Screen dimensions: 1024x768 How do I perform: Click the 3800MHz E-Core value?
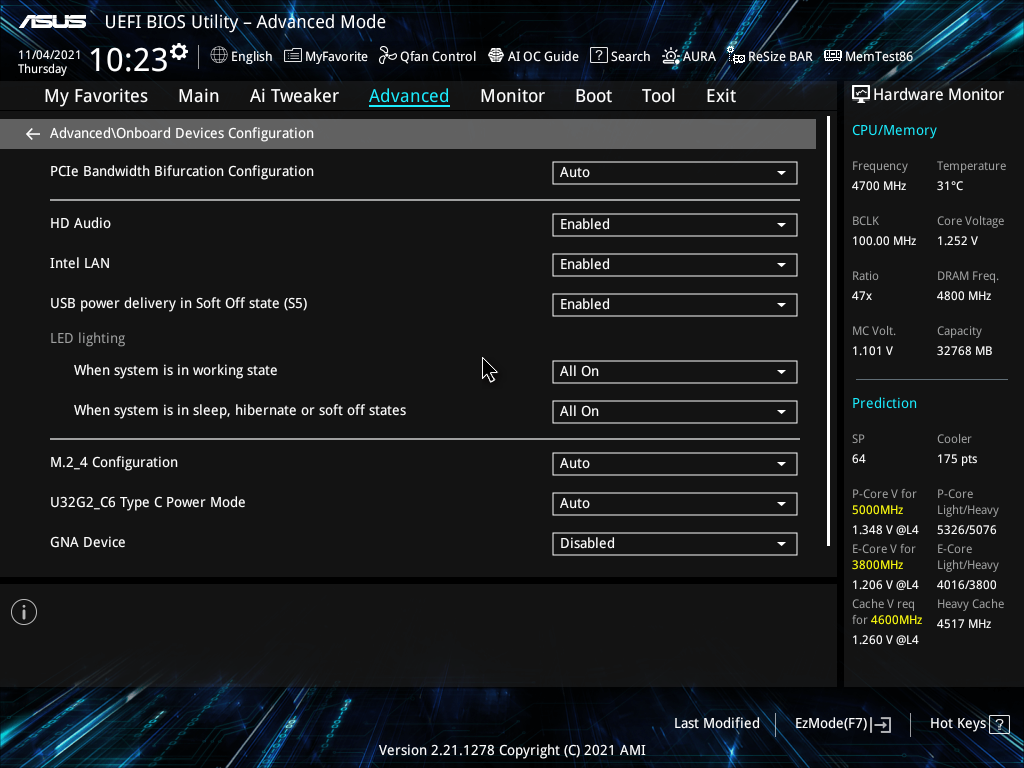pyautogui.click(x=877, y=565)
